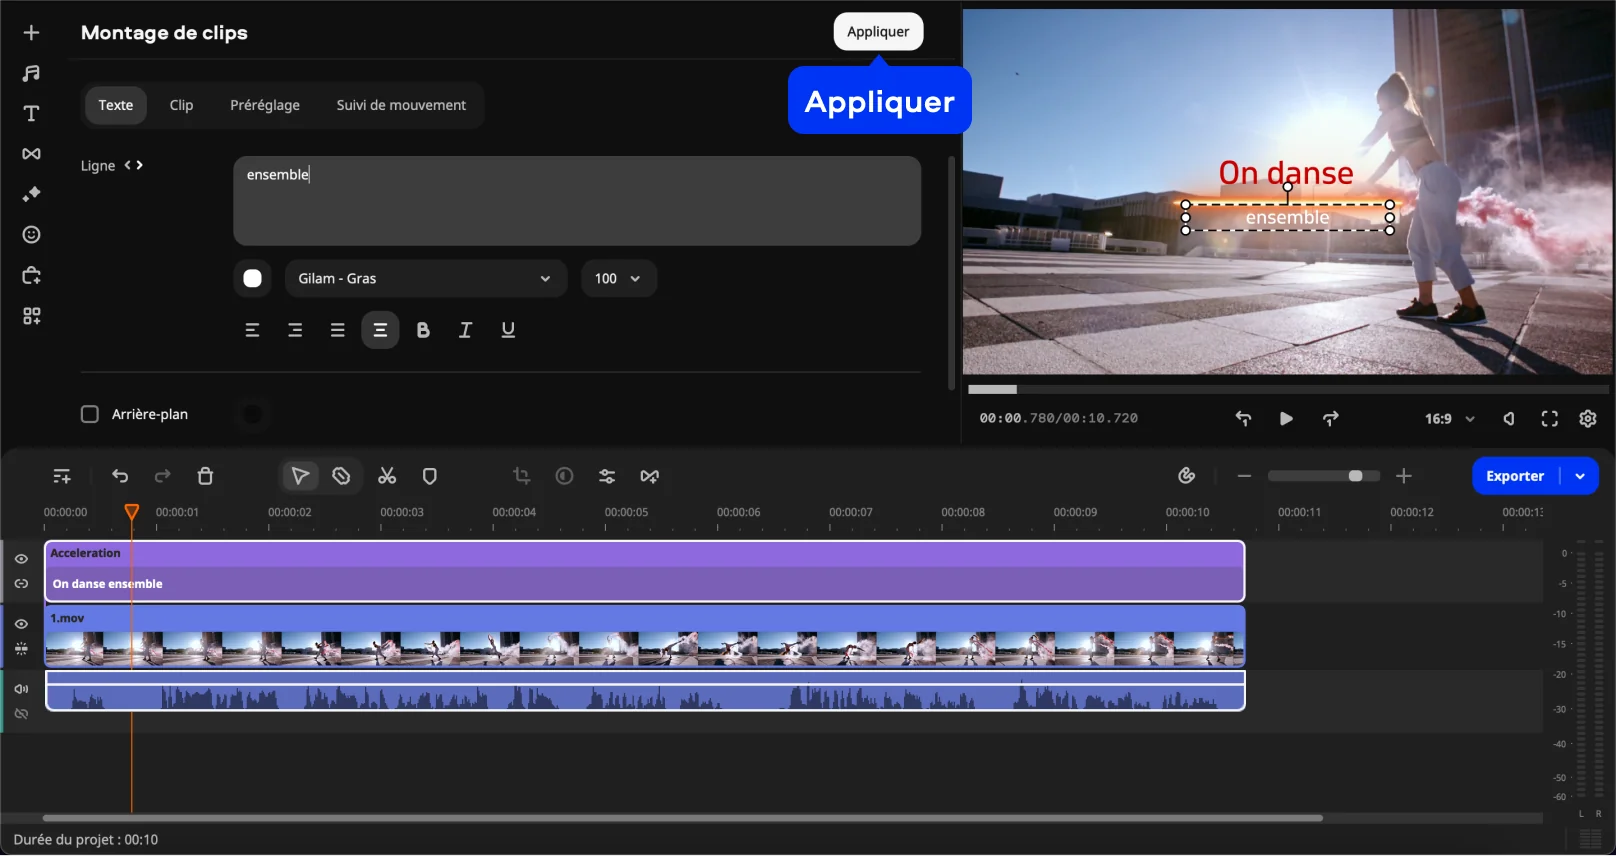Click in the ensemble text field

coord(576,201)
